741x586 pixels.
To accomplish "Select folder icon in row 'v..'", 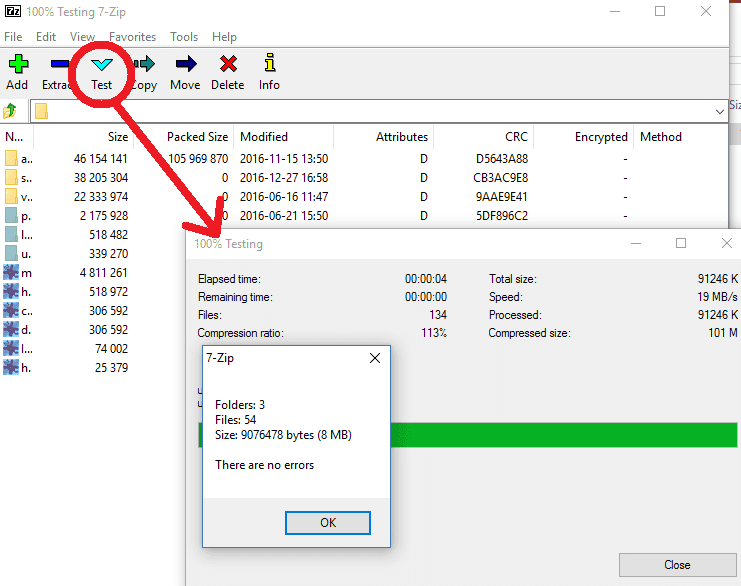I will [11, 196].
